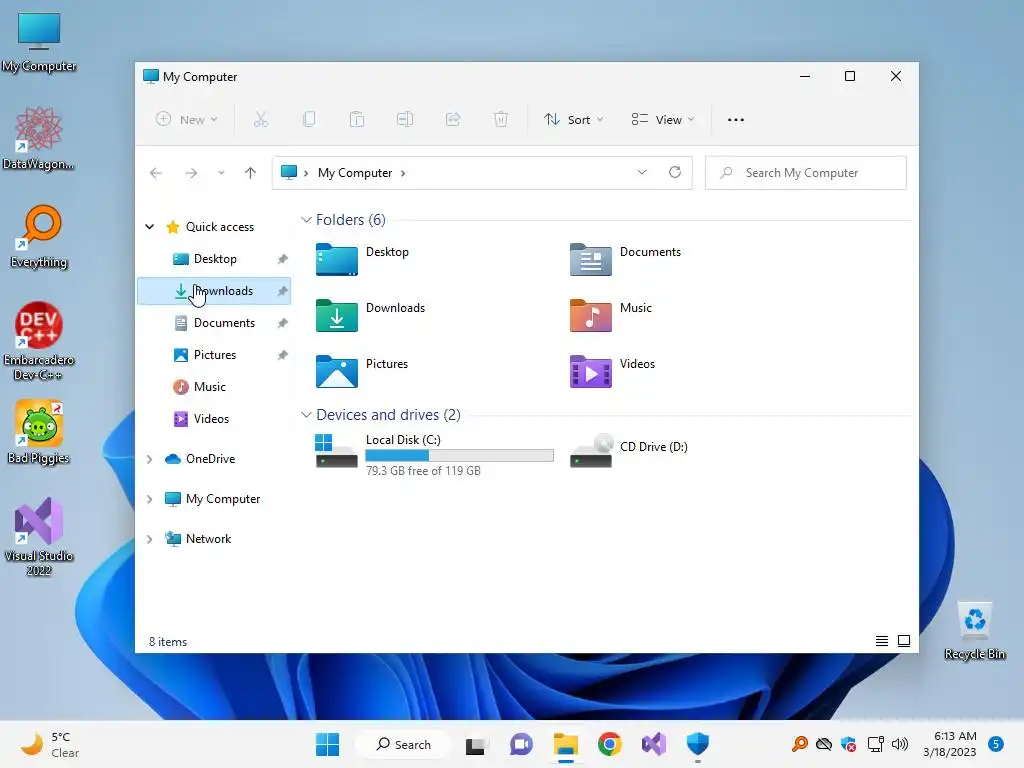Open Task View from taskbar
The image size is (1024, 768).
point(475,744)
